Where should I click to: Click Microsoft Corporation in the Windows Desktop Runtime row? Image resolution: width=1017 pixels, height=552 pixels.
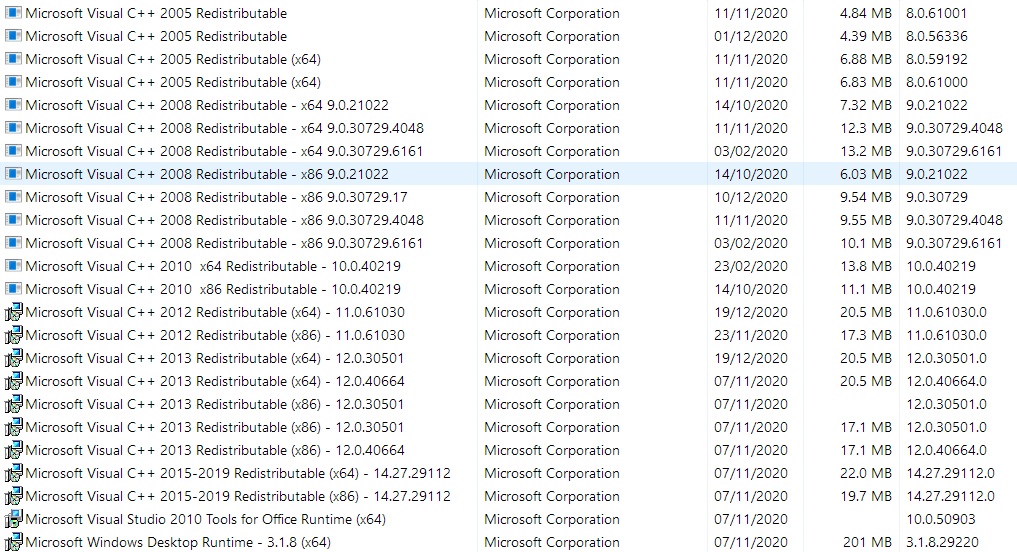click(x=551, y=542)
